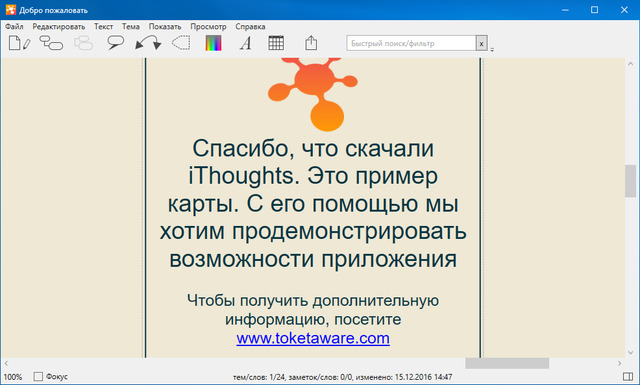Open the Файл menu

click(x=14, y=27)
